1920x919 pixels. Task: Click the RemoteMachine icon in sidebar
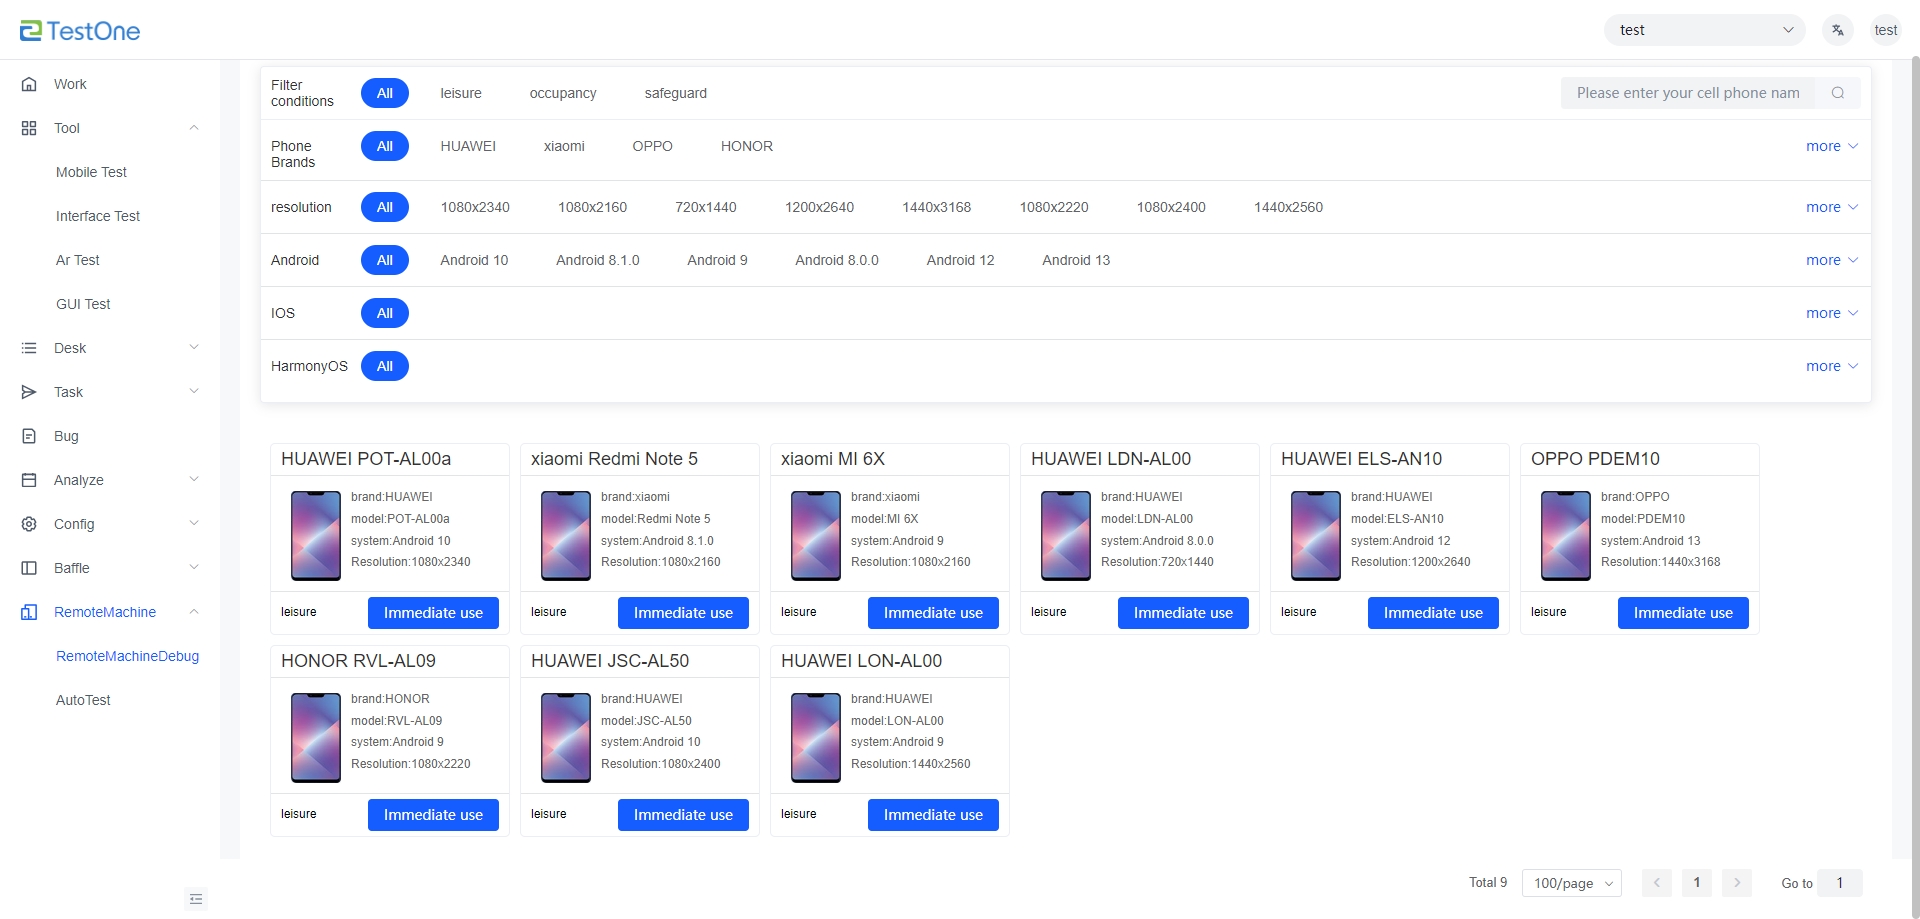click(x=29, y=612)
